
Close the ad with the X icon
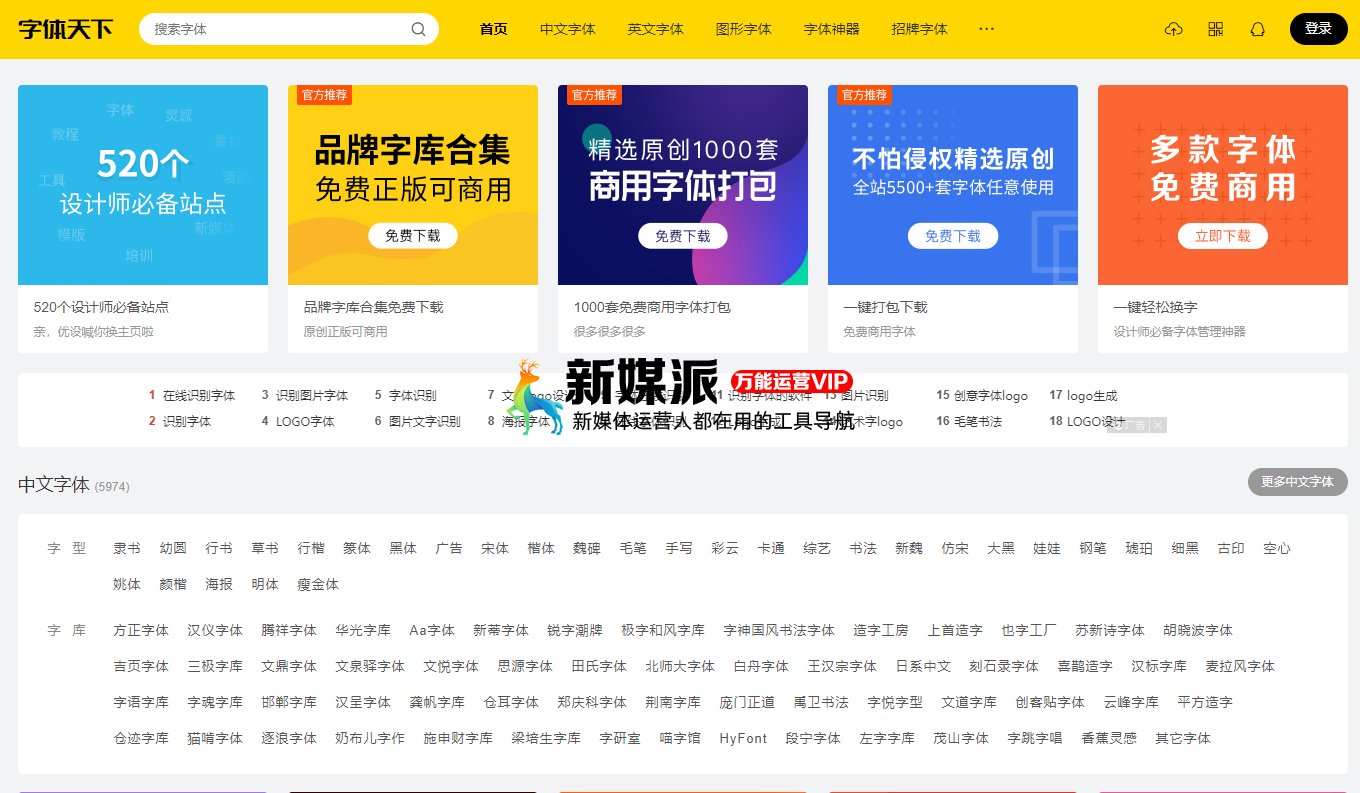pos(1158,425)
